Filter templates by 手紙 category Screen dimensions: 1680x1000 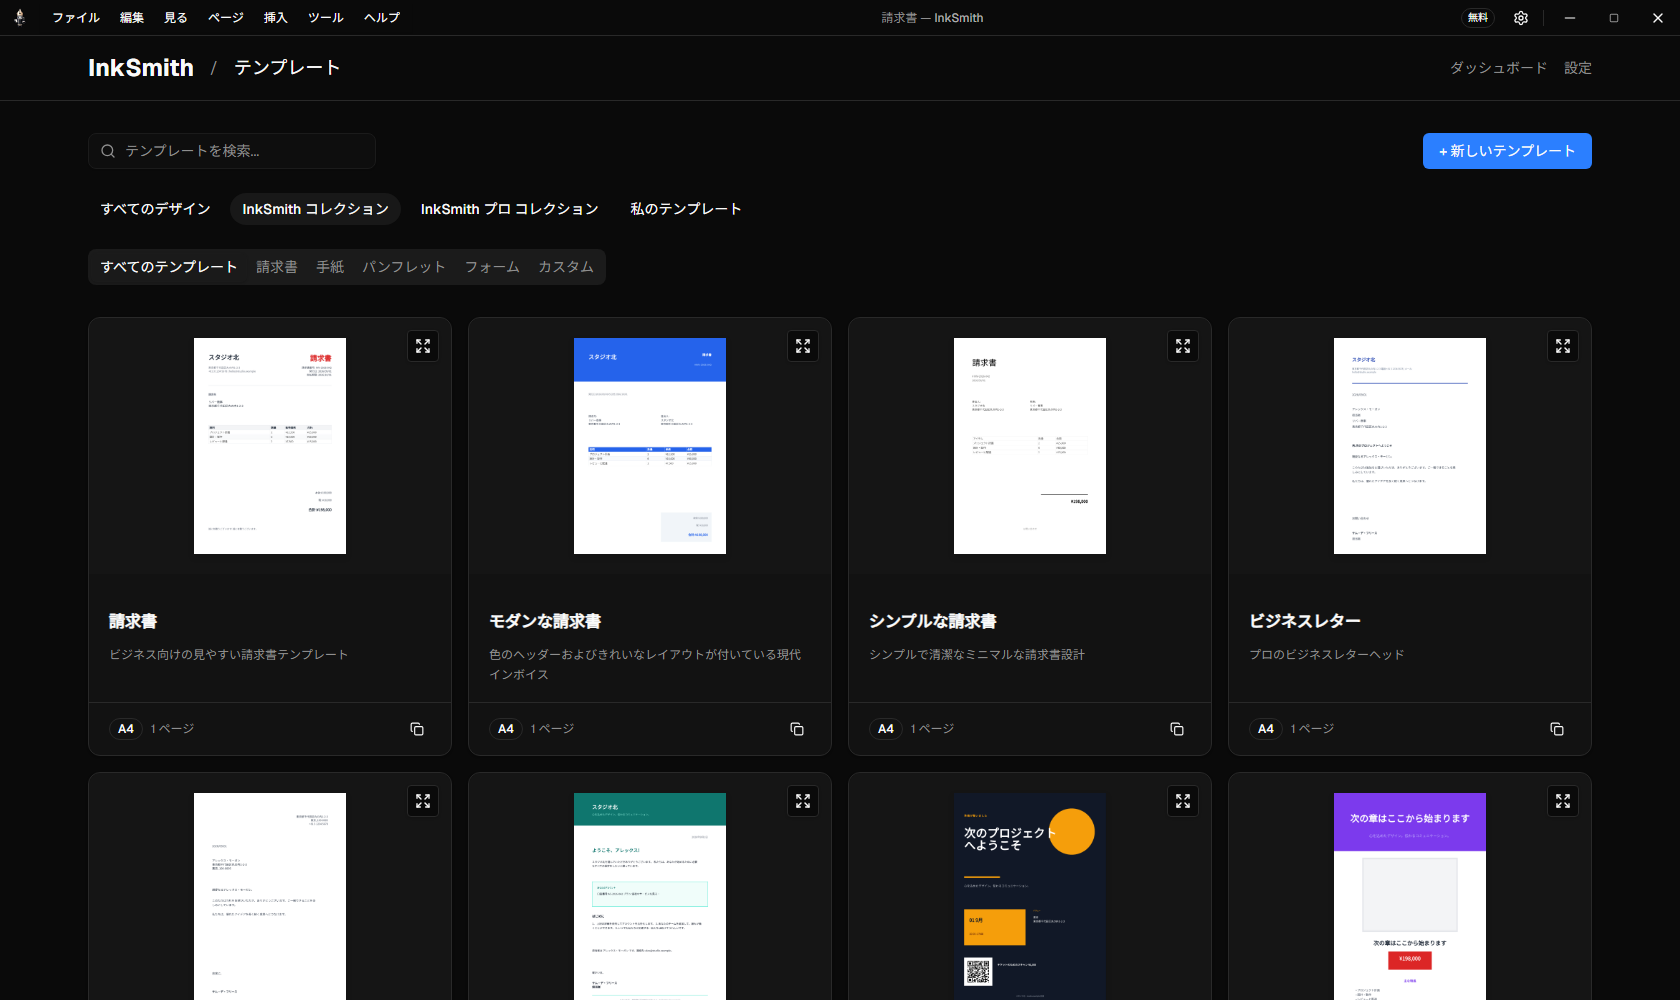pyautogui.click(x=330, y=267)
